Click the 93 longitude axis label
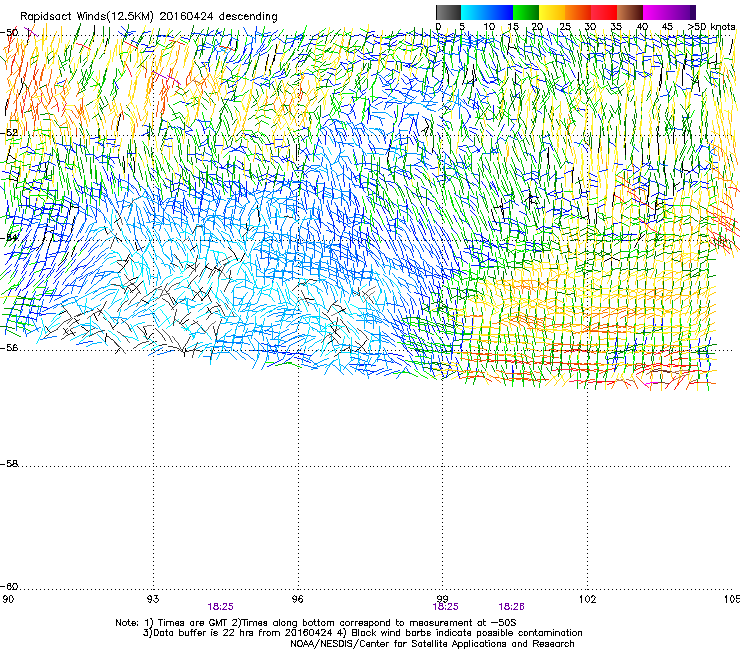 pyautogui.click(x=153, y=599)
